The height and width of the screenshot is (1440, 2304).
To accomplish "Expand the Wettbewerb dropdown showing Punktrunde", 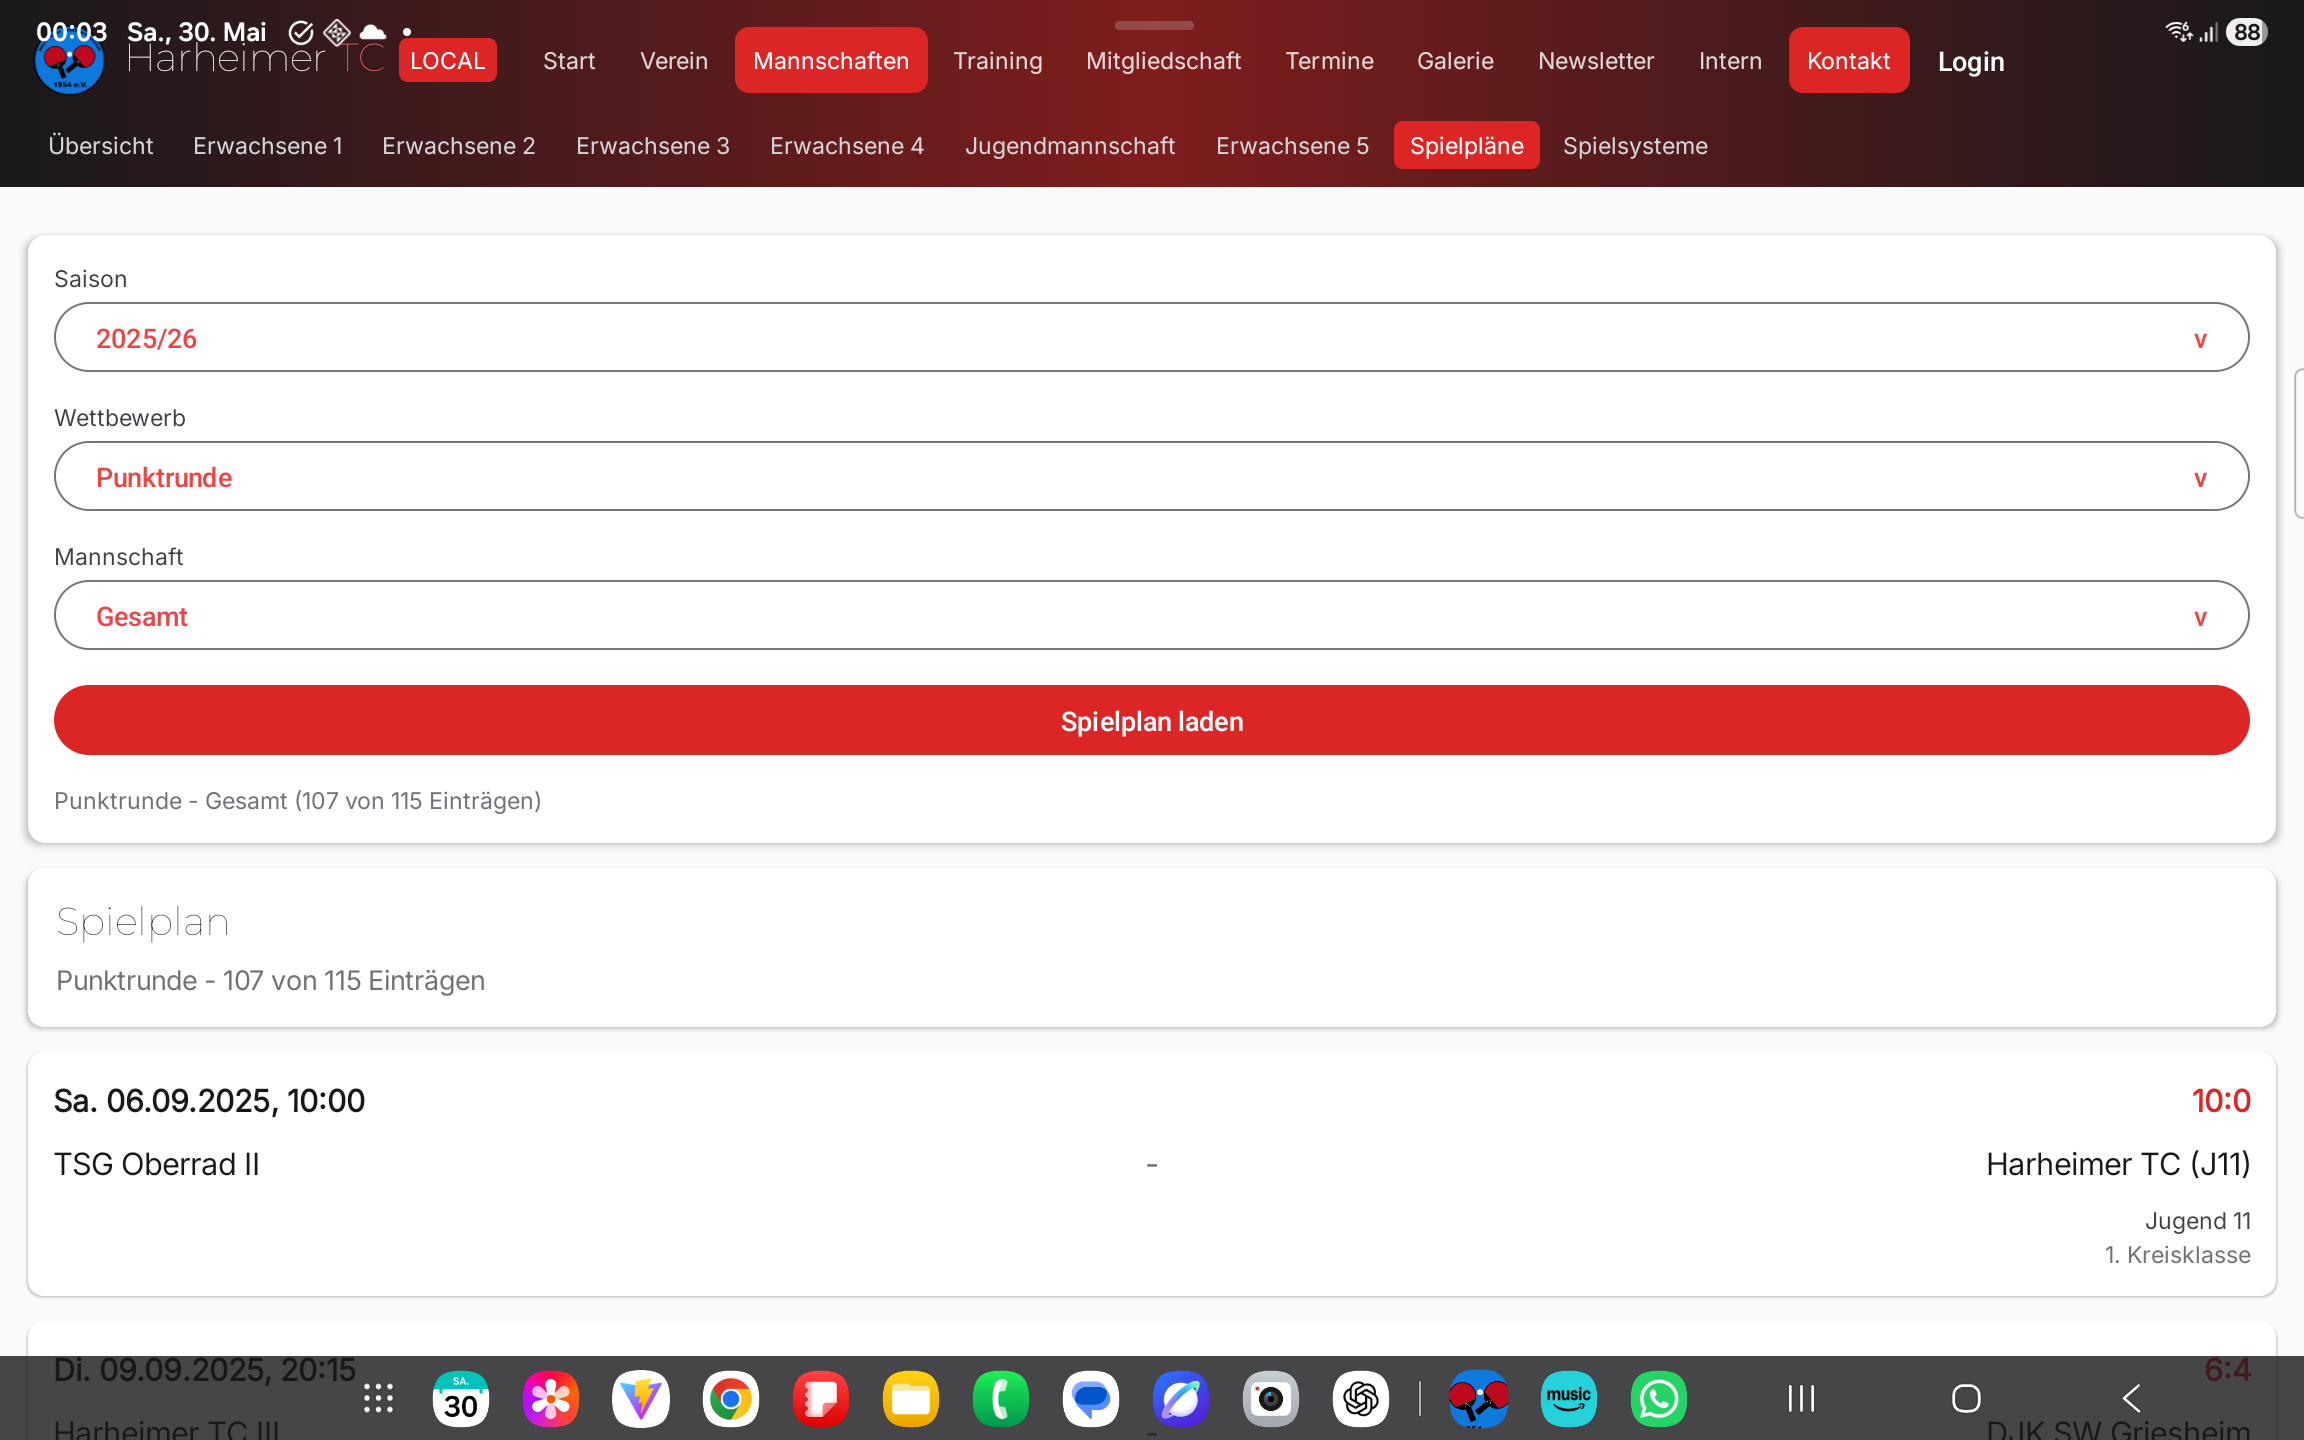I will click(1152, 476).
